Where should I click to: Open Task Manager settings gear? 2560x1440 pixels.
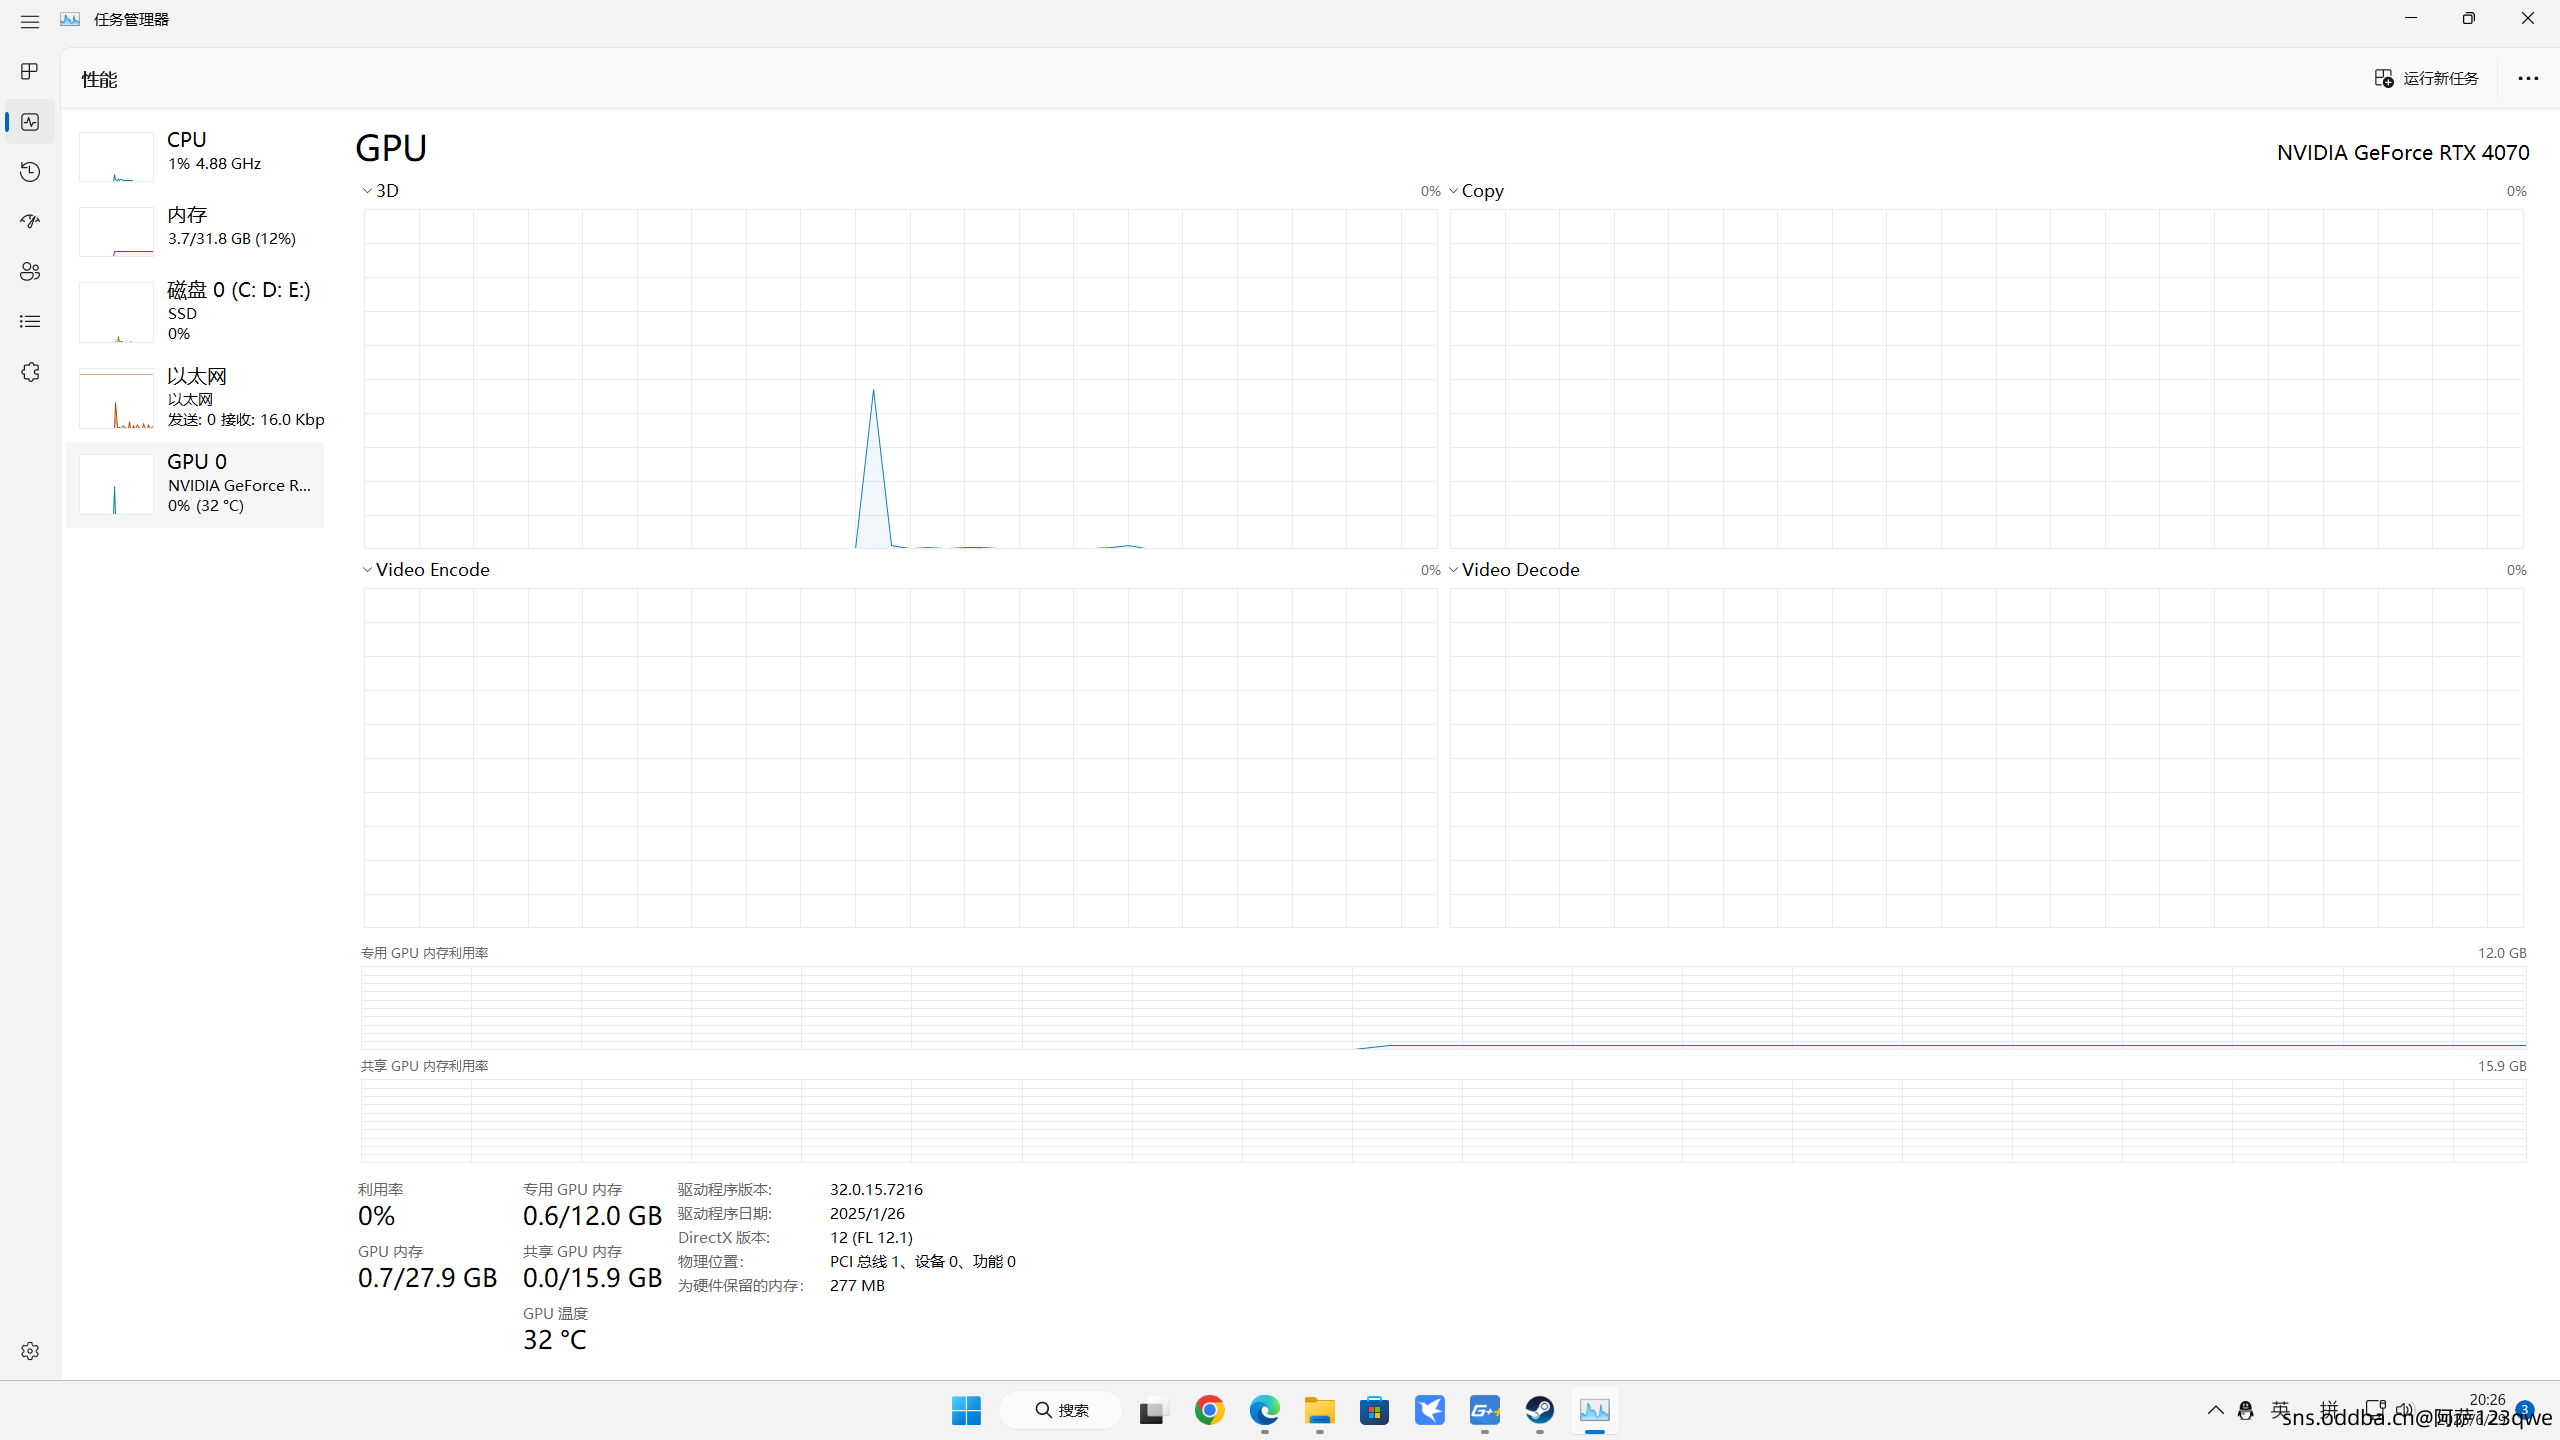tap(30, 1351)
